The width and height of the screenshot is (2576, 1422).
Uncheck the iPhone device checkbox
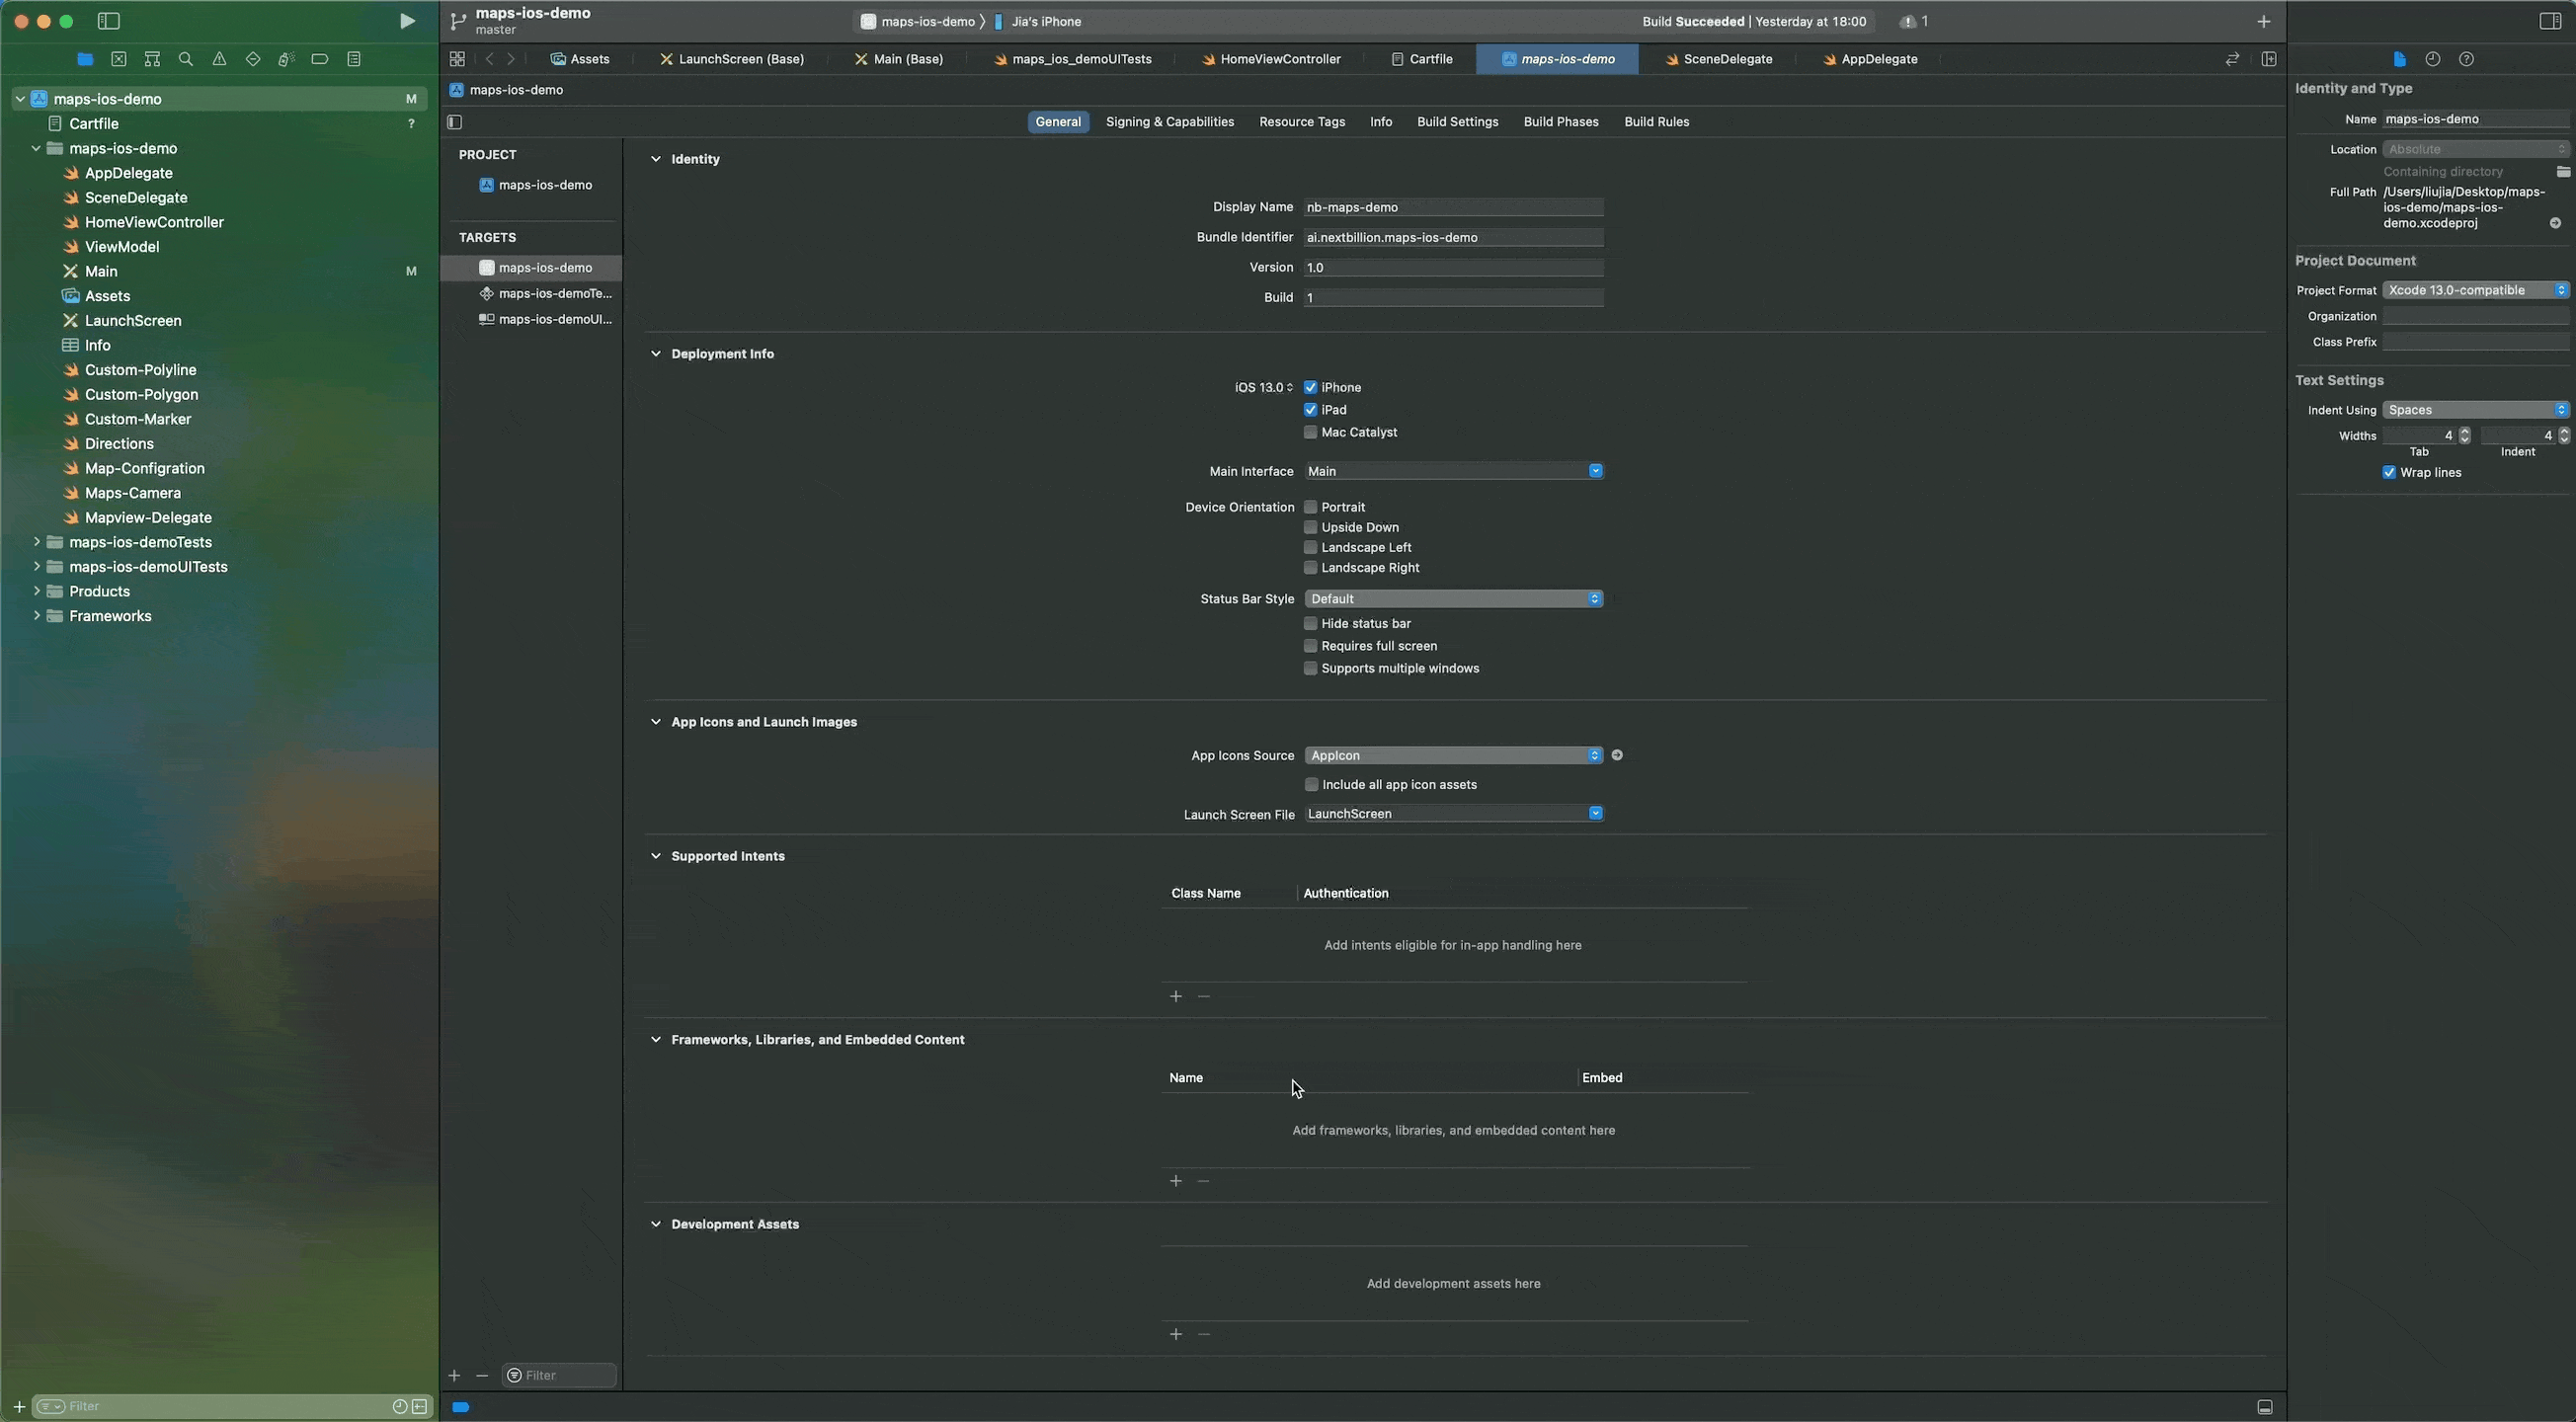tap(1310, 387)
